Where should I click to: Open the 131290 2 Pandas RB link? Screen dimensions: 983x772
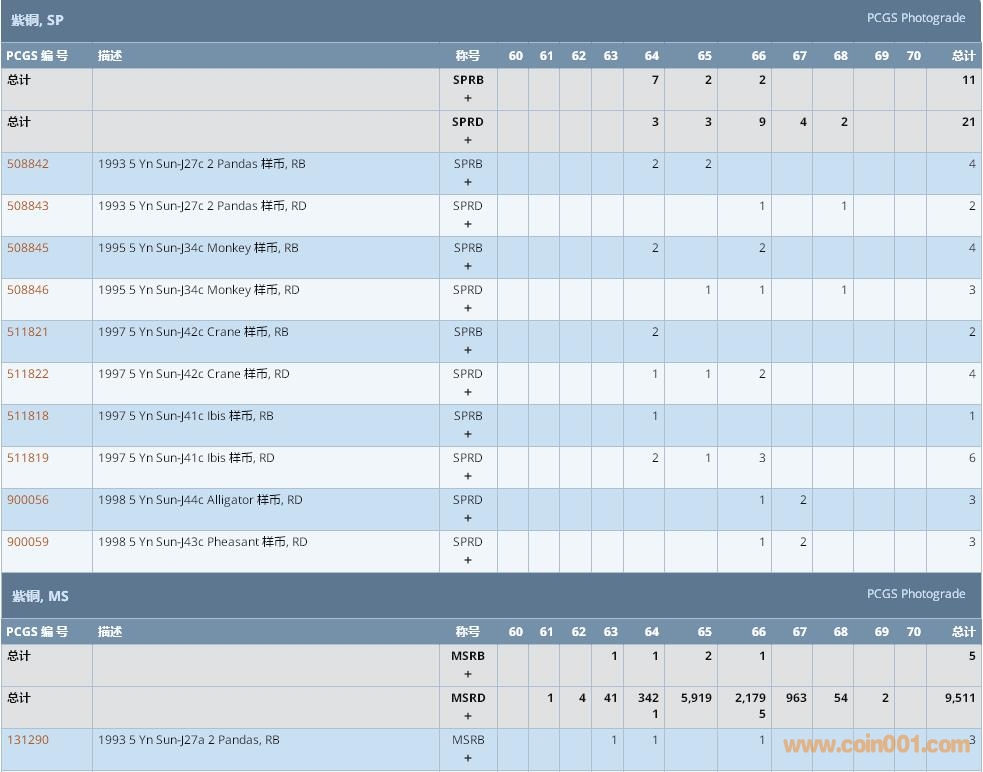pyautogui.click(x=28, y=740)
